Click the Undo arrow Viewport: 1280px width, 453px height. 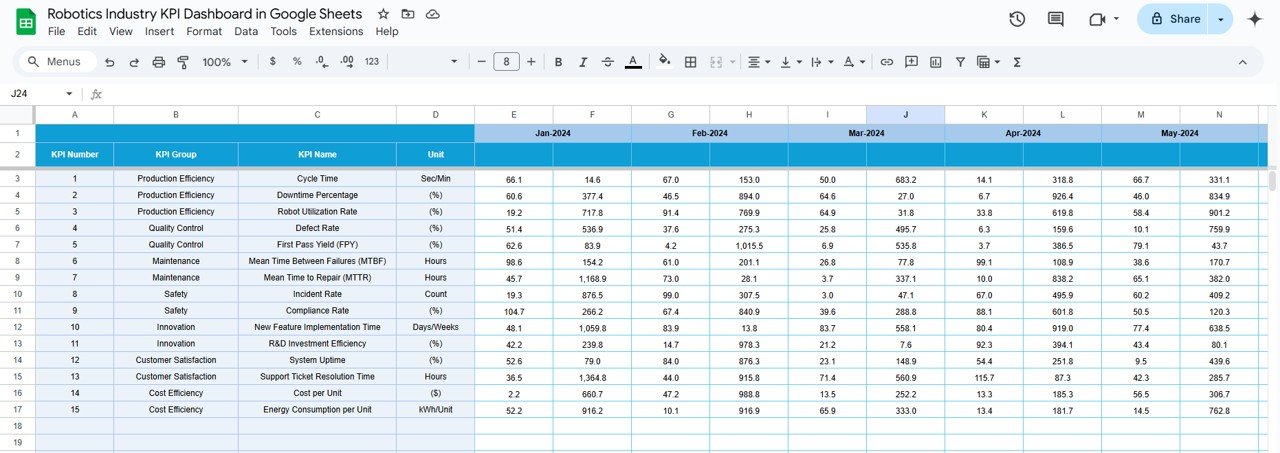pos(109,62)
